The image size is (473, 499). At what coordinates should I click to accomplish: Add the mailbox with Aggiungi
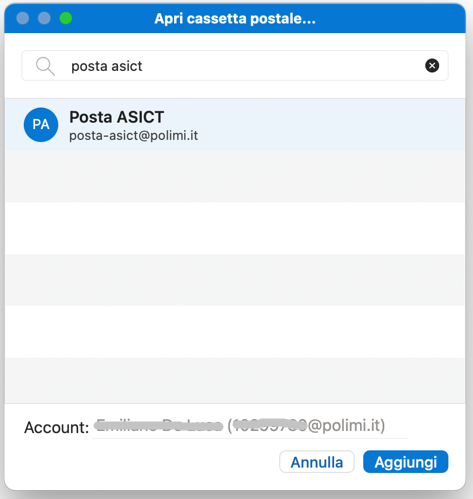point(406,462)
